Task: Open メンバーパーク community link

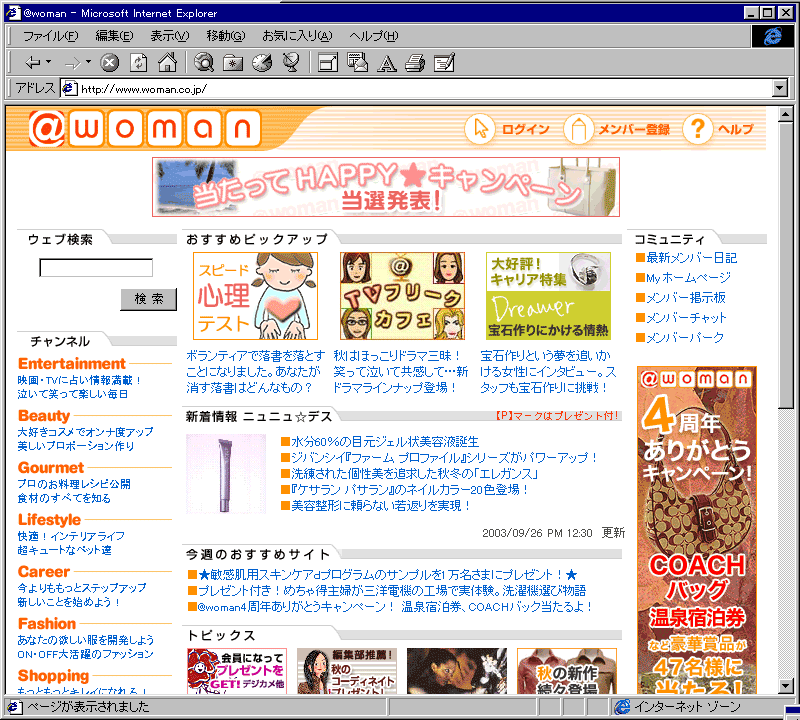Action: pyautogui.click(x=685, y=337)
